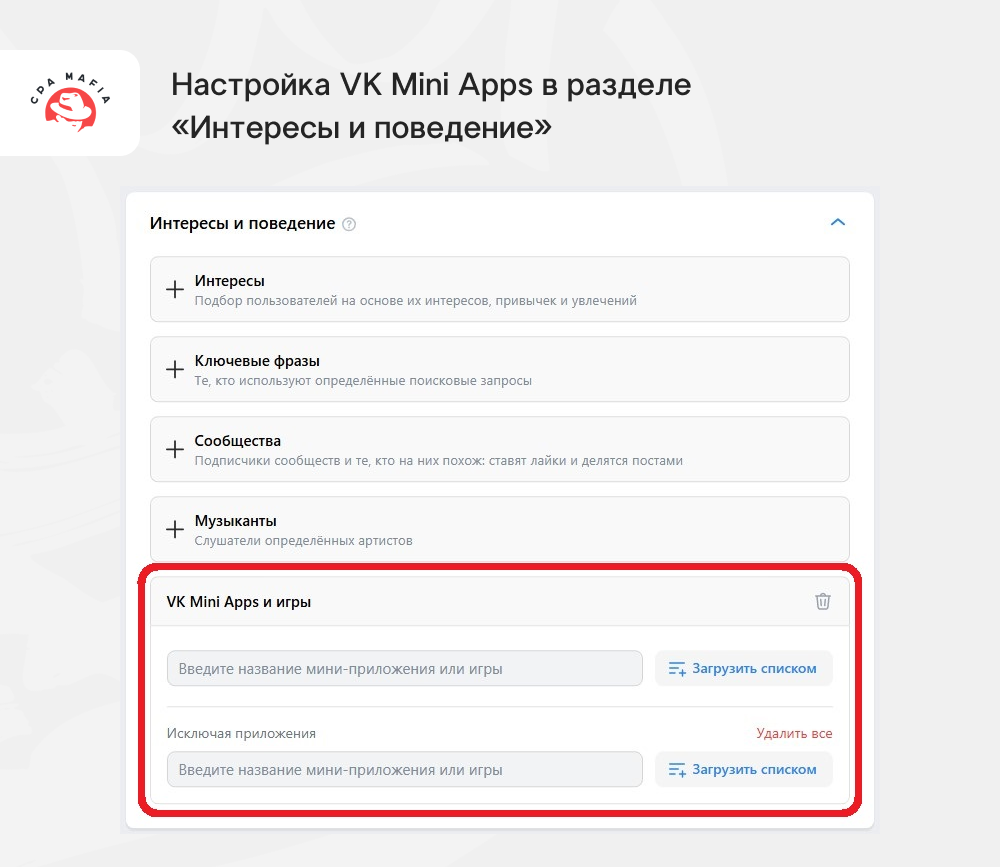Delete VK Mini Apps block with trash icon
This screenshot has height=867, width=1000.
point(823,601)
